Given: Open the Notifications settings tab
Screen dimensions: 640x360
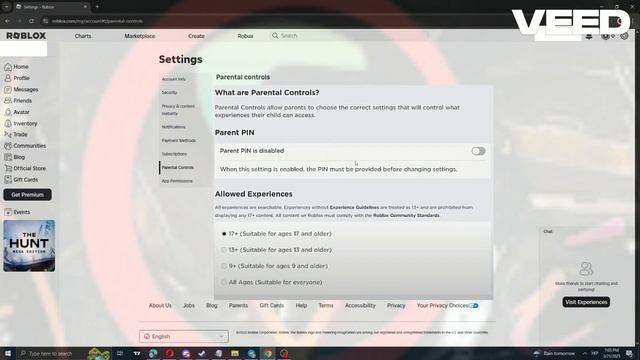Looking at the screenshot, I should pos(173,127).
